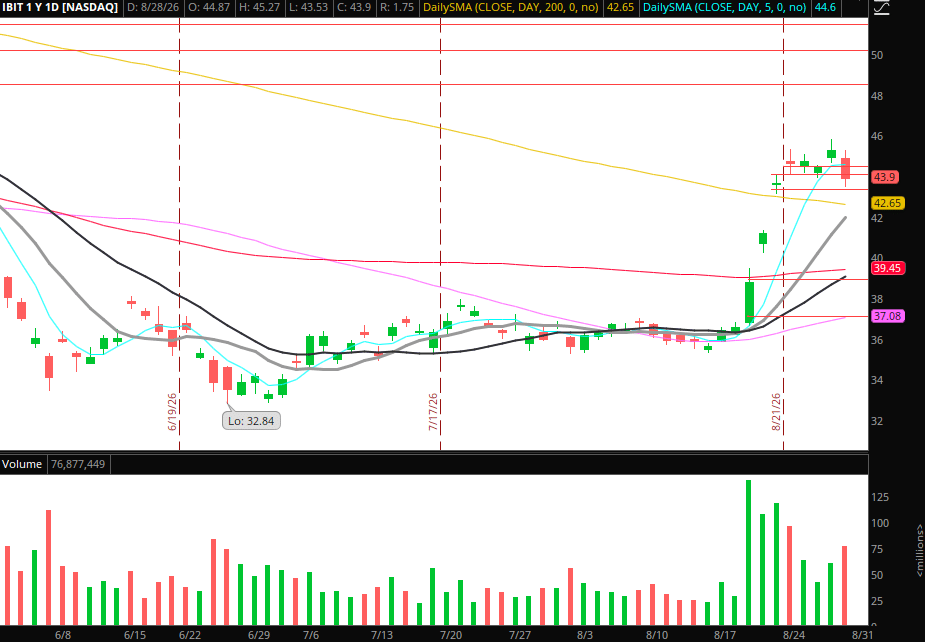This screenshot has height=642, width=925.
Task: Click the 8/21/26 vertical date marker label
Action: [776, 412]
